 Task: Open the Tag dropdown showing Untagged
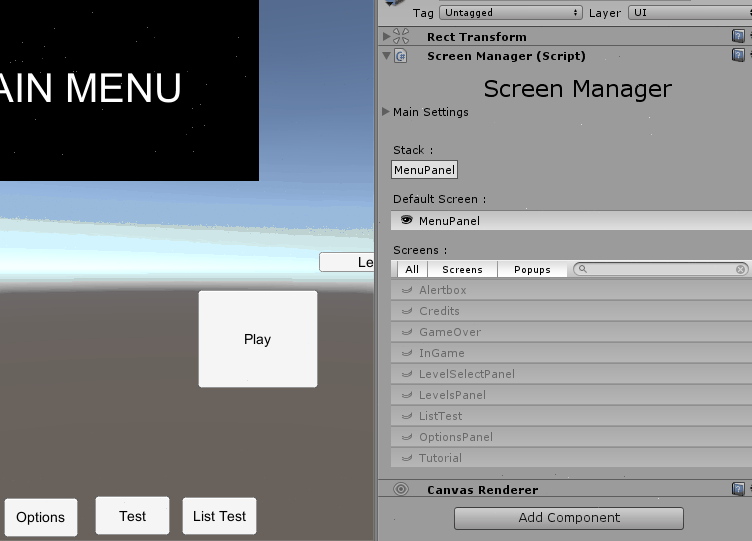(x=510, y=13)
